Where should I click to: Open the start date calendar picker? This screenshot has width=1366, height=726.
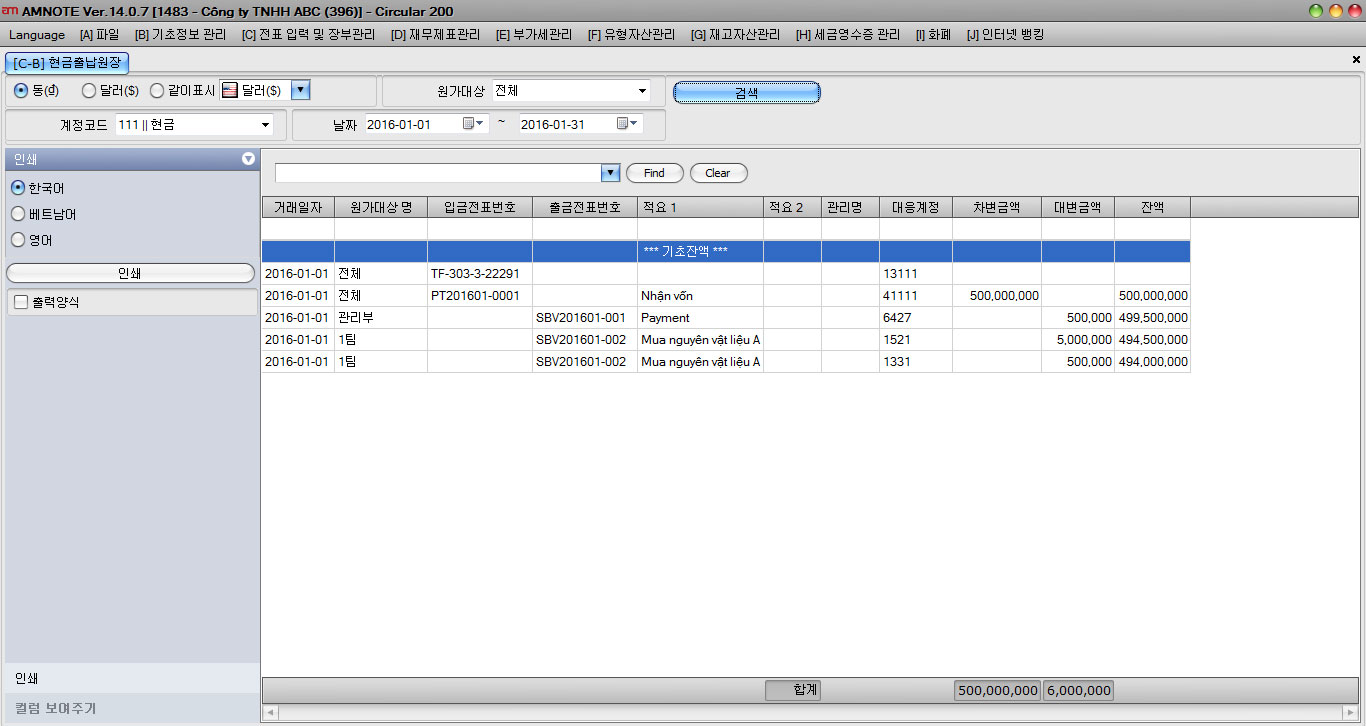pyautogui.click(x=473, y=125)
